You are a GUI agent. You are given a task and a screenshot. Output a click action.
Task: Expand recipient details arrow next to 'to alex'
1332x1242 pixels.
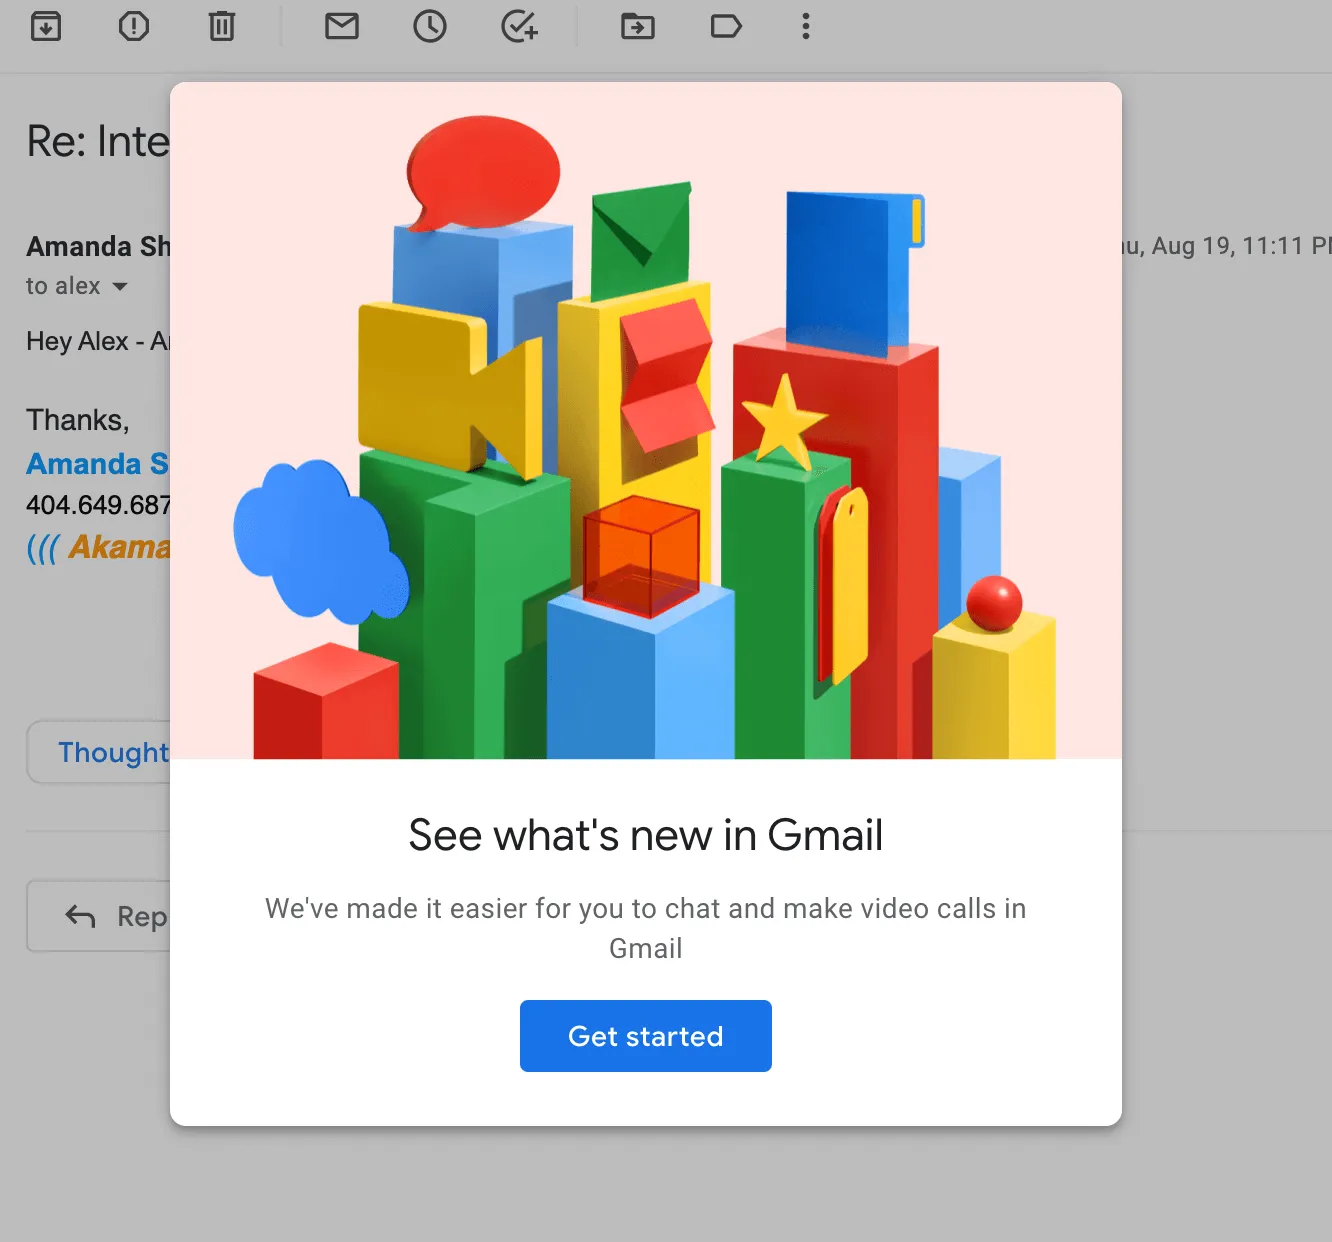[x=120, y=287]
